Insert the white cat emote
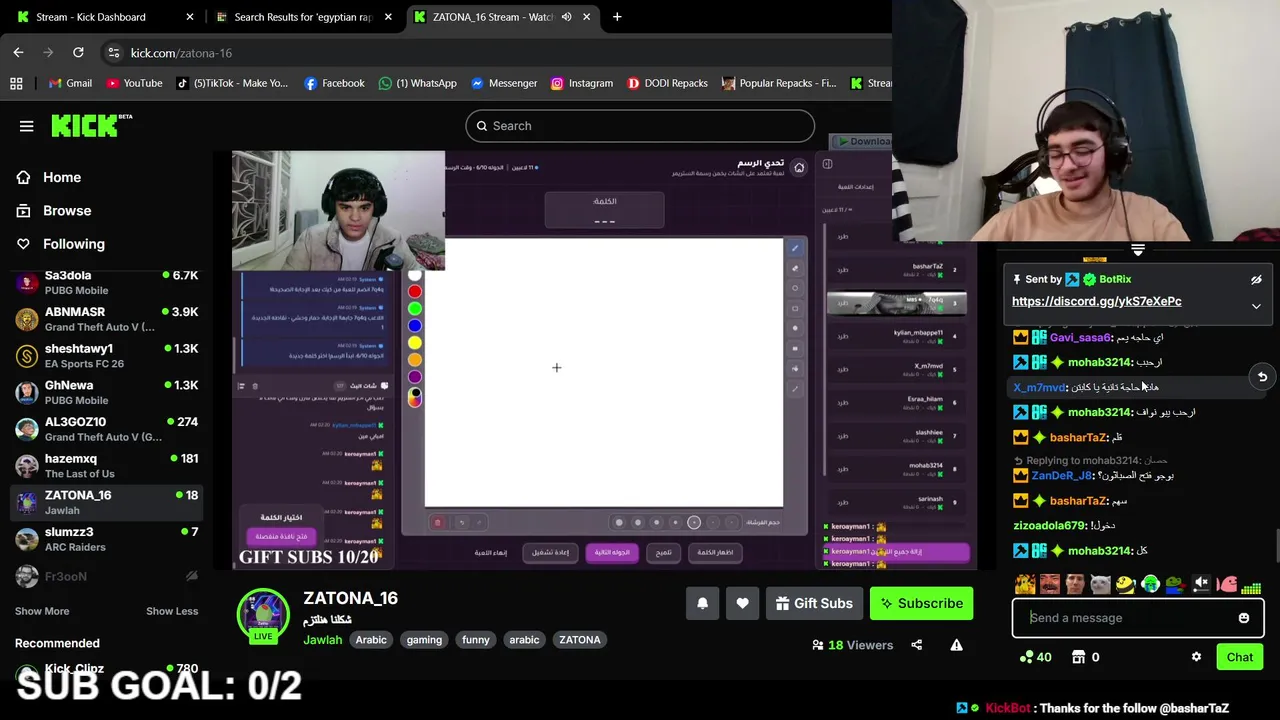The height and width of the screenshot is (720, 1280). point(1100,584)
